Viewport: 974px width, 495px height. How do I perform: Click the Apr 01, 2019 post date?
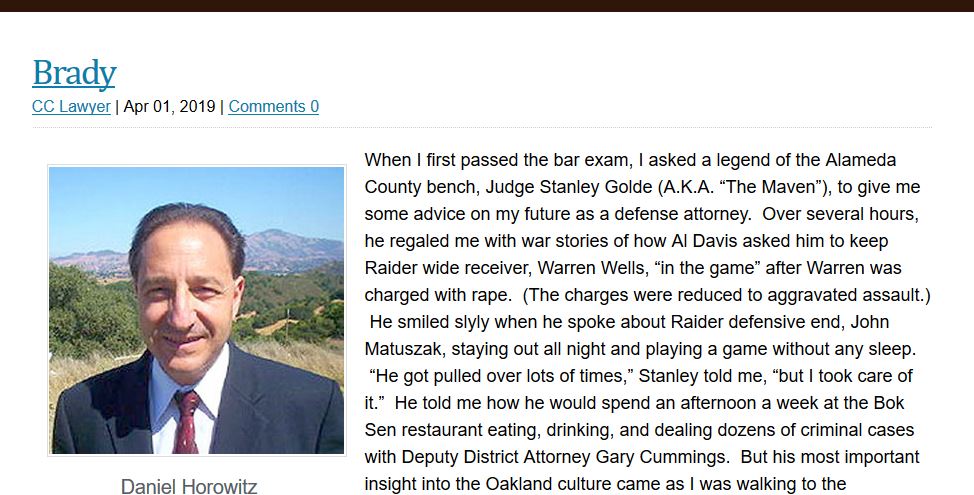click(x=169, y=107)
